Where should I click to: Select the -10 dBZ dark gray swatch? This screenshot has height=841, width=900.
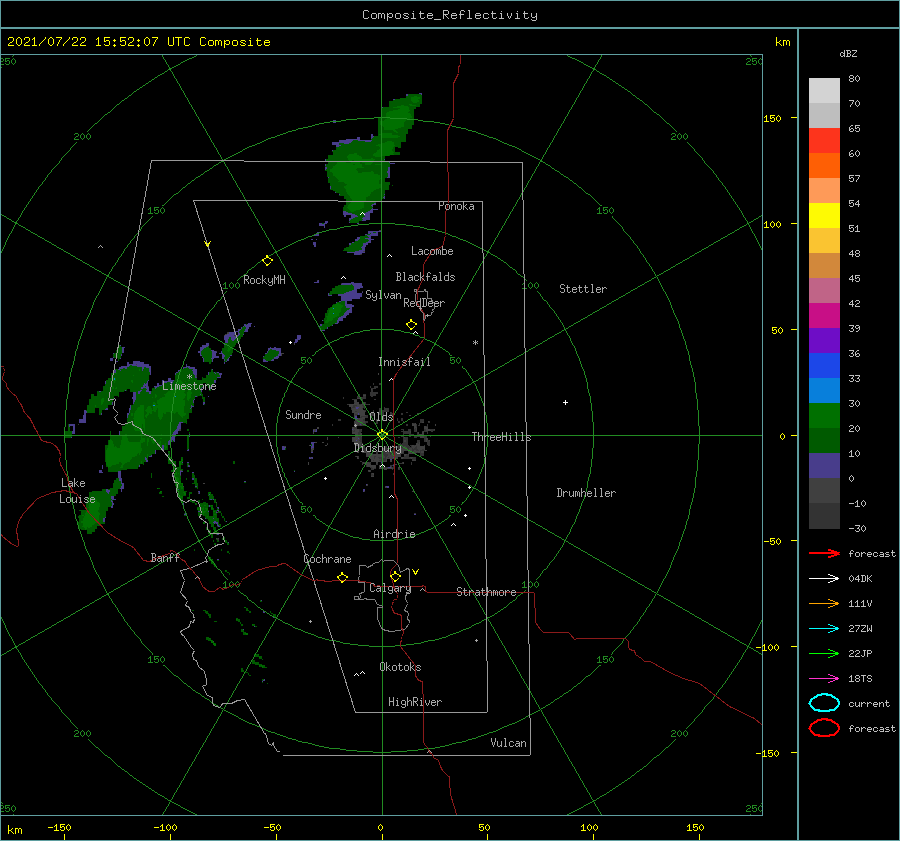[x=824, y=516]
